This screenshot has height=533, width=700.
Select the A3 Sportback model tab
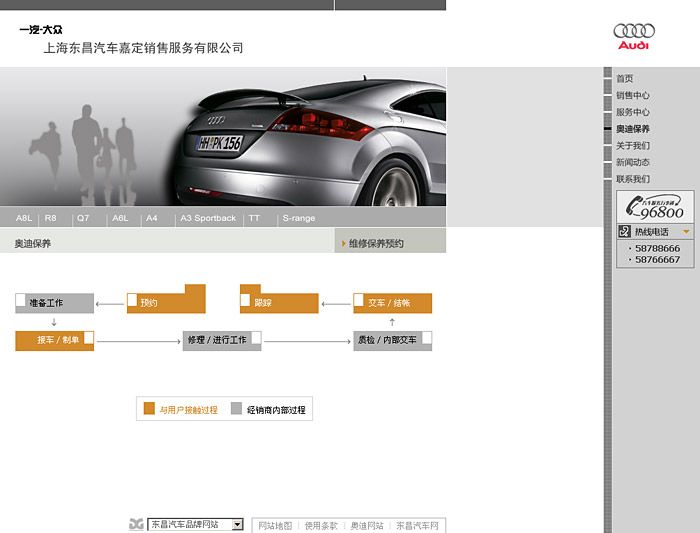[x=208, y=218]
